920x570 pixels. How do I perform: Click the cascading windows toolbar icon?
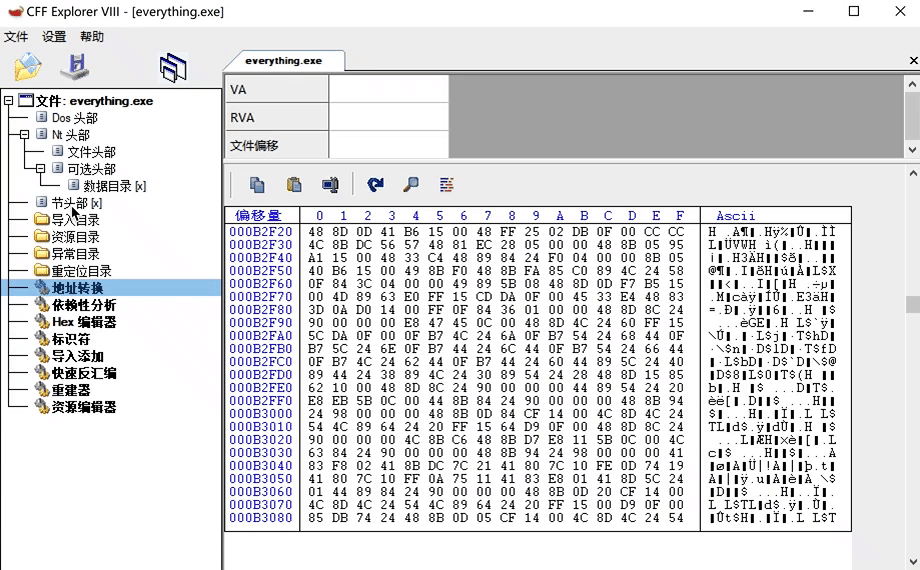[x=173, y=67]
